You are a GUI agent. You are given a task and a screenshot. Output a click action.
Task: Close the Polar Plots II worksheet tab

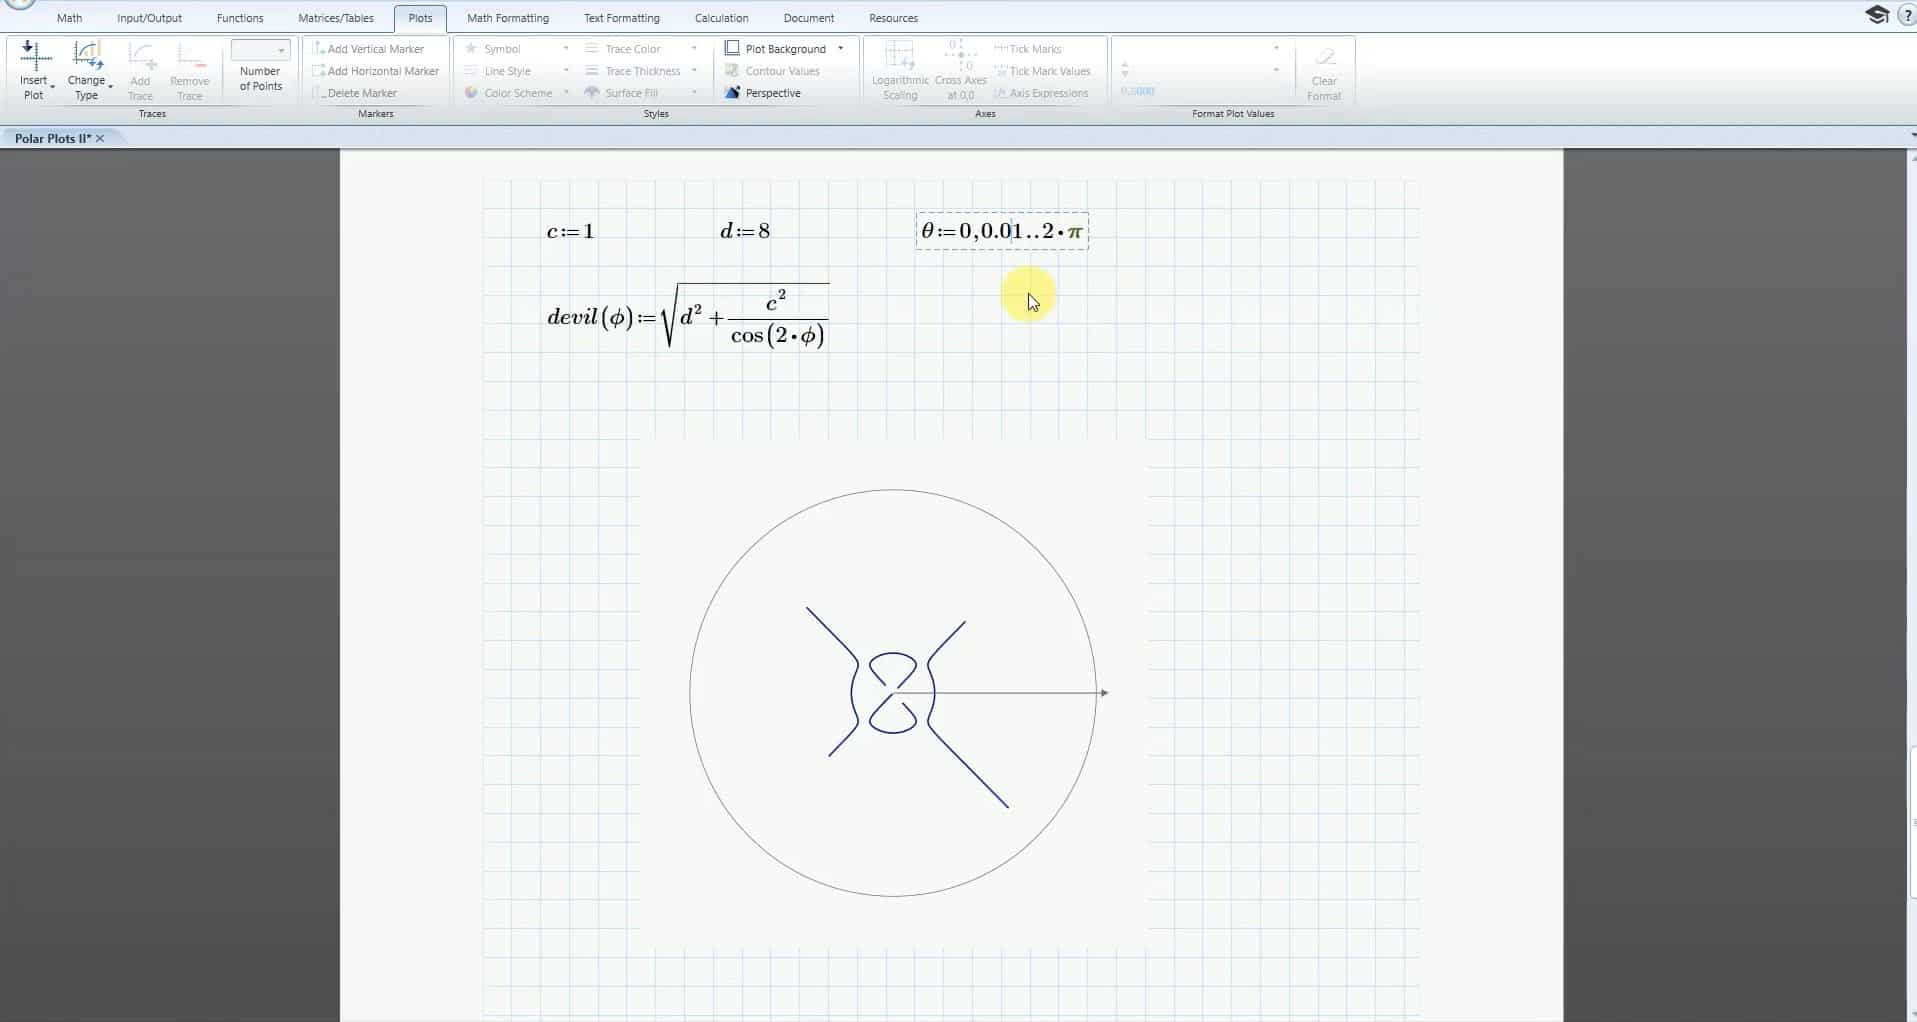pyautogui.click(x=100, y=138)
